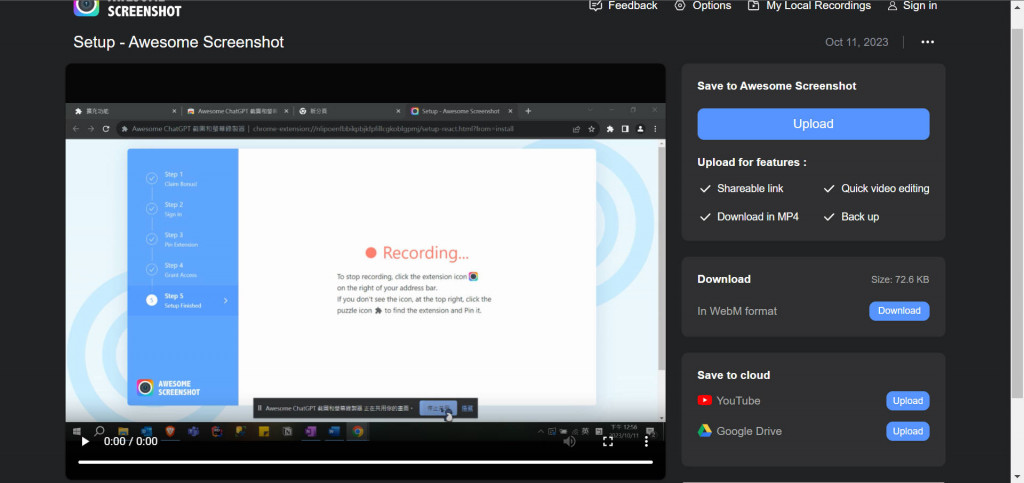Open the Options menu item

tap(703, 6)
